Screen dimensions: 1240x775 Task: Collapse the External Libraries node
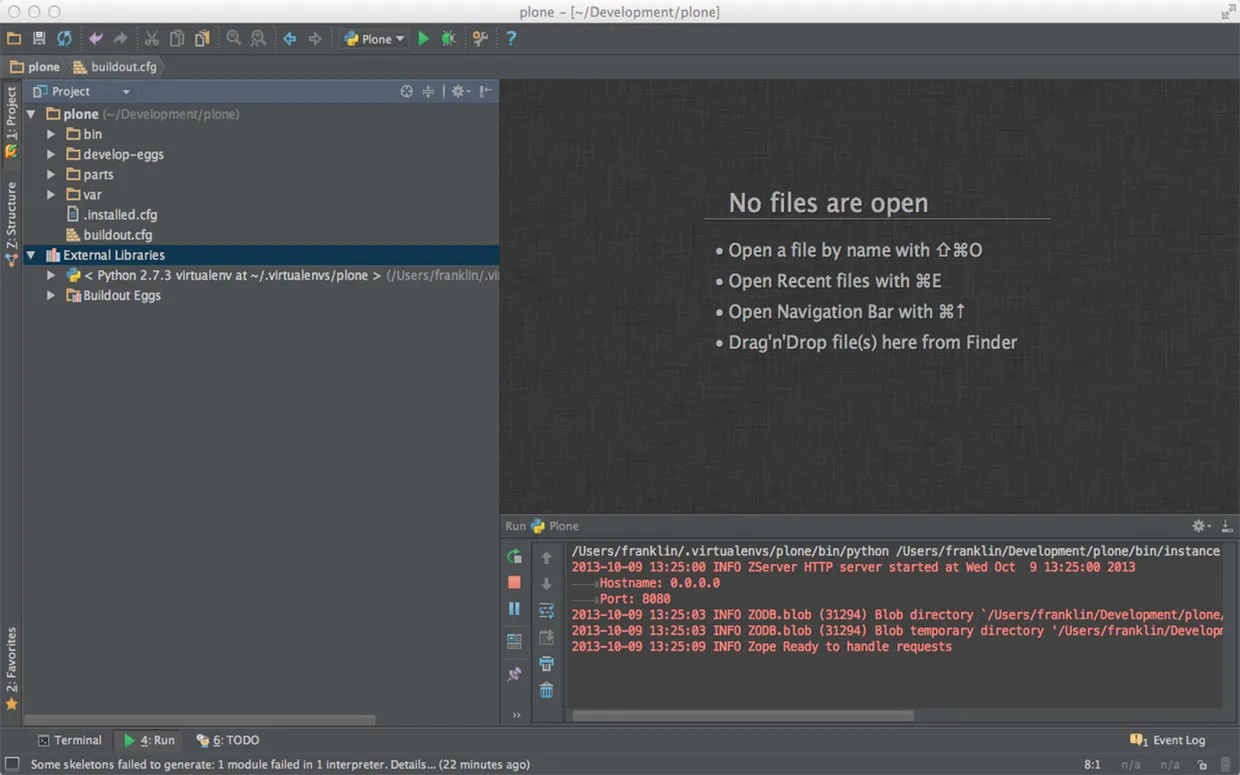pos(31,254)
